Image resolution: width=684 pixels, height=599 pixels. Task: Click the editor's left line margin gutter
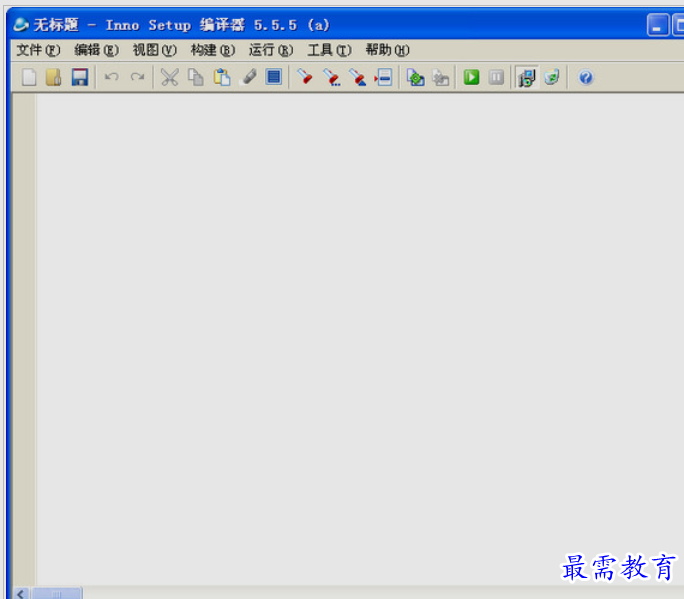pos(24,339)
